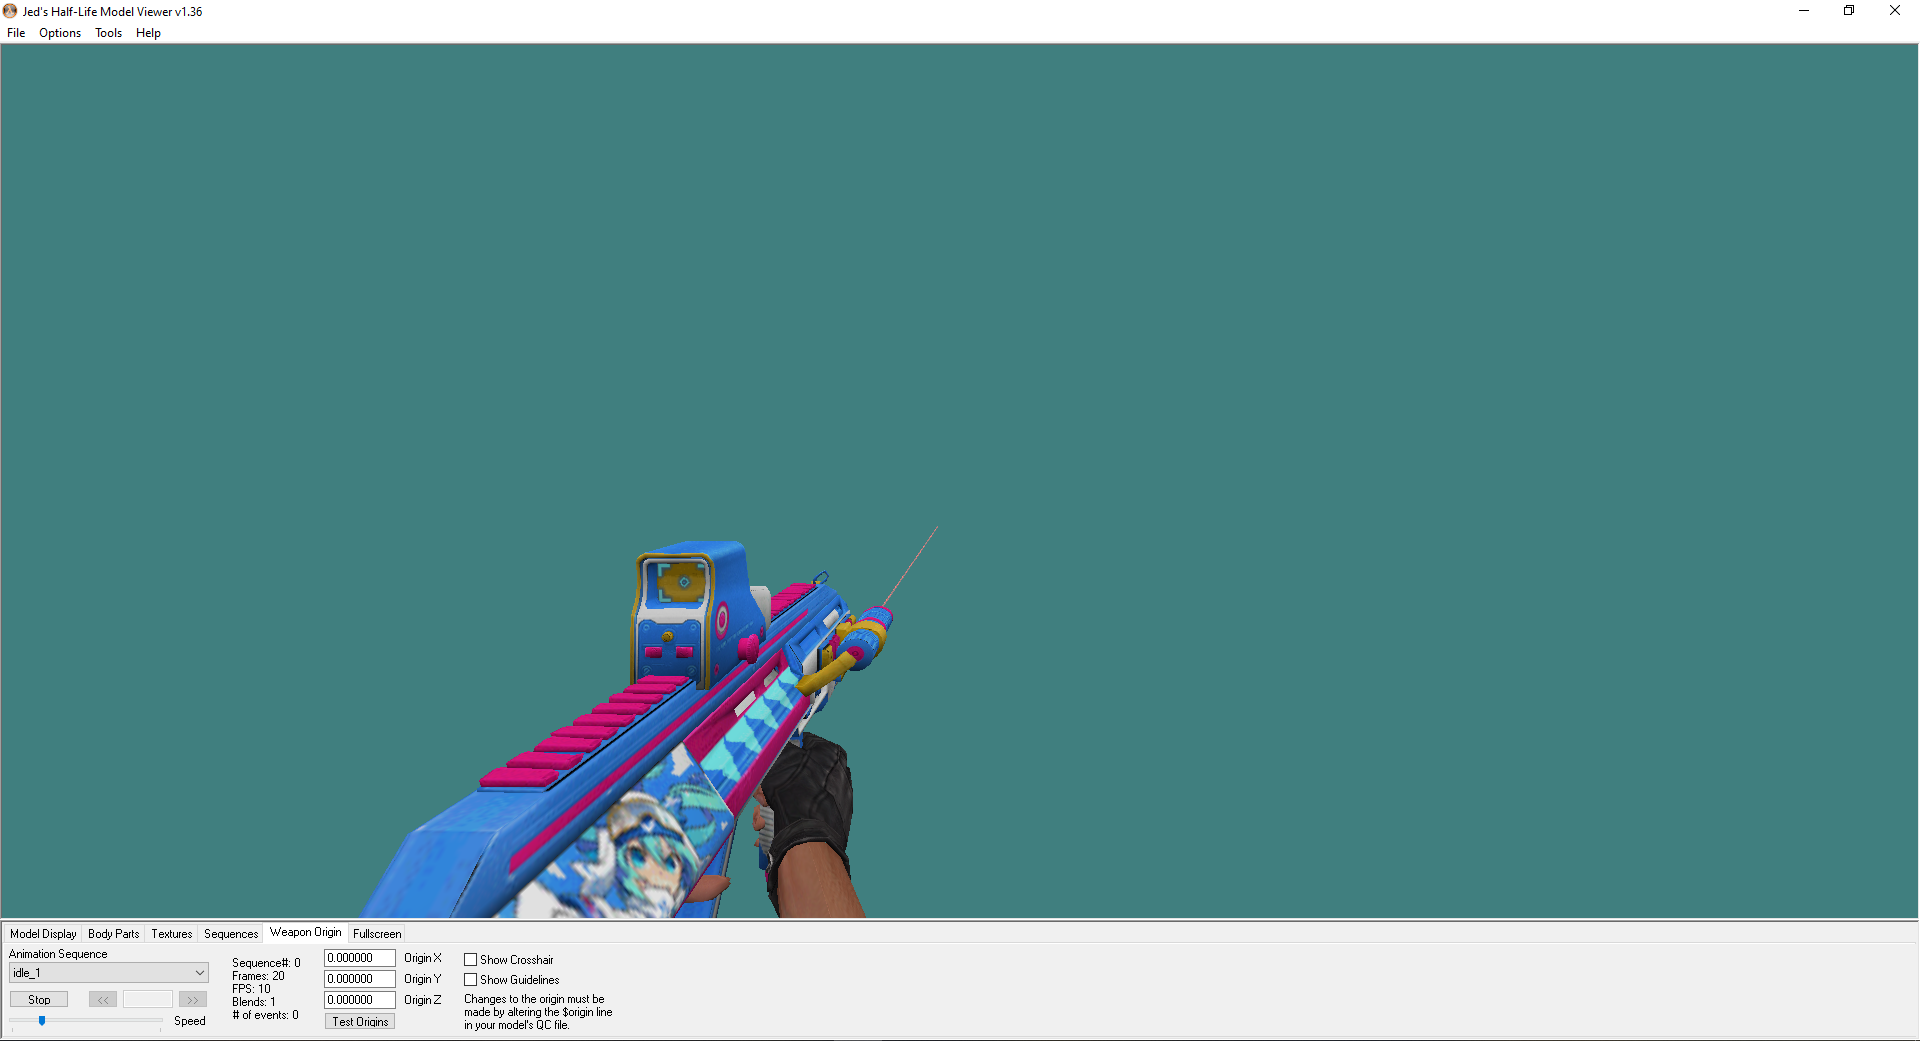Image resolution: width=1920 pixels, height=1041 pixels.
Task: Step to the next frame
Action: pyautogui.click(x=193, y=999)
